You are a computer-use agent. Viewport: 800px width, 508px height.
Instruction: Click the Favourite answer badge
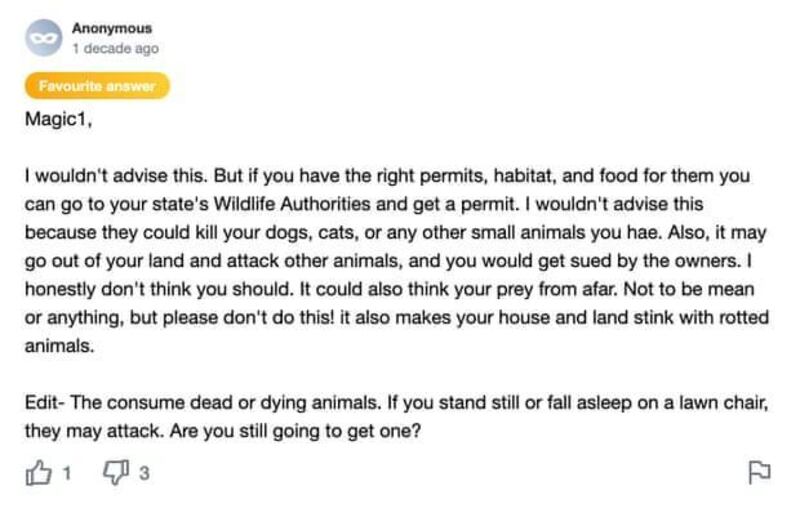coord(97,86)
